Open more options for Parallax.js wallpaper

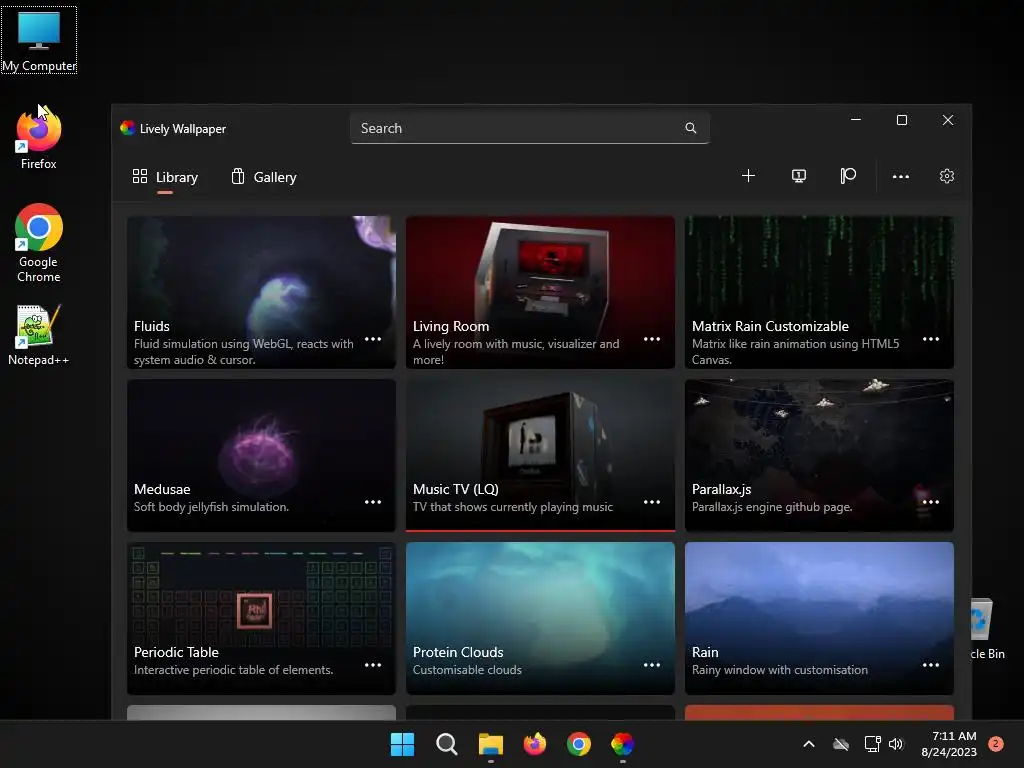point(931,502)
